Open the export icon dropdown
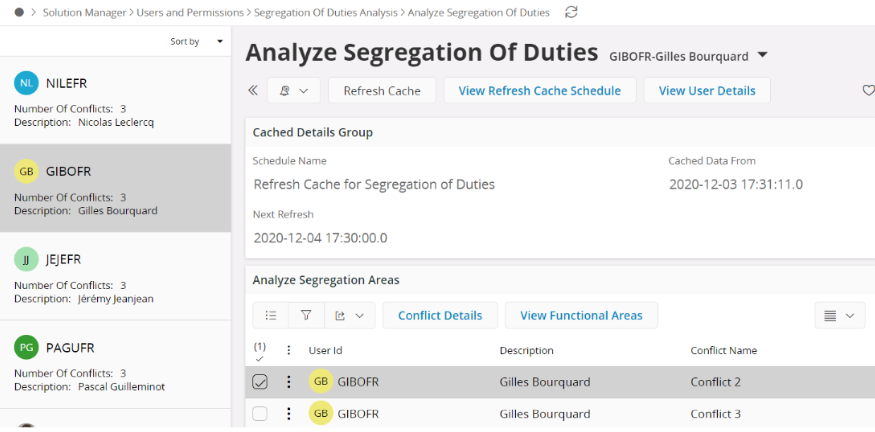Viewport: 875px width, 432px height. [x=349, y=315]
